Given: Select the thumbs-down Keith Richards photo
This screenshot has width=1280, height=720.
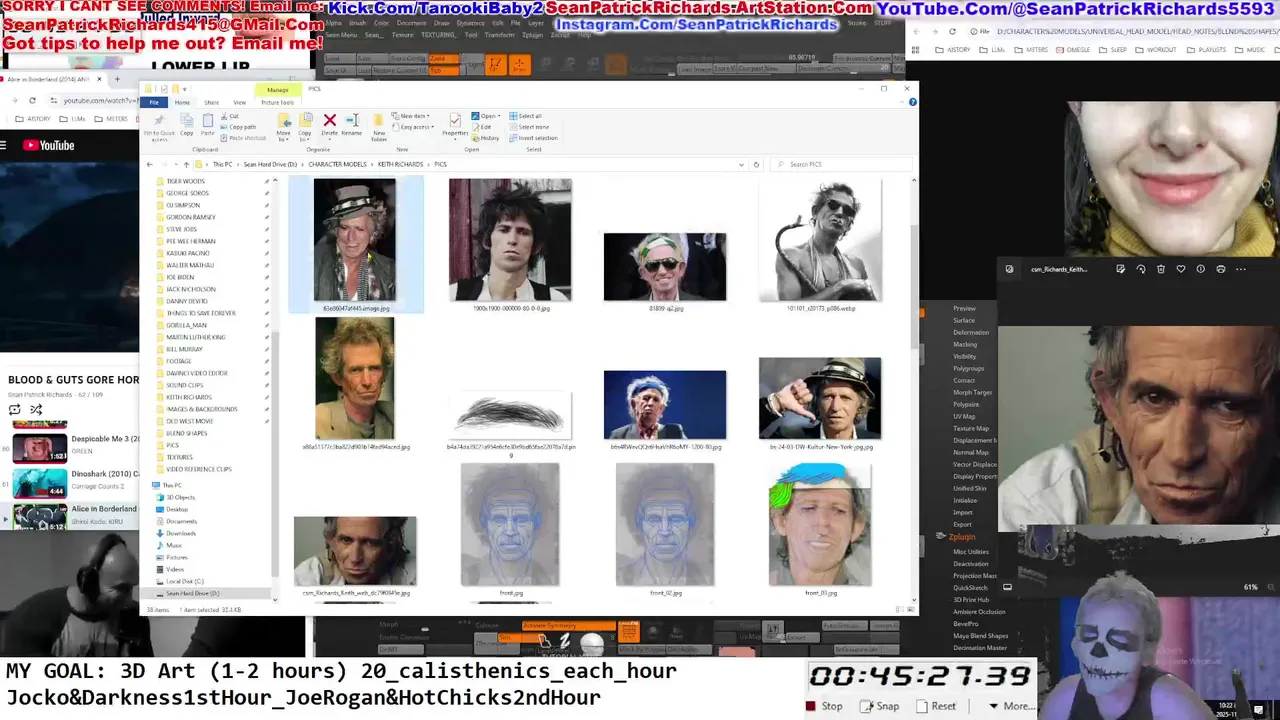Looking at the screenshot, I should pyautogui.click(x=820, y=398).
